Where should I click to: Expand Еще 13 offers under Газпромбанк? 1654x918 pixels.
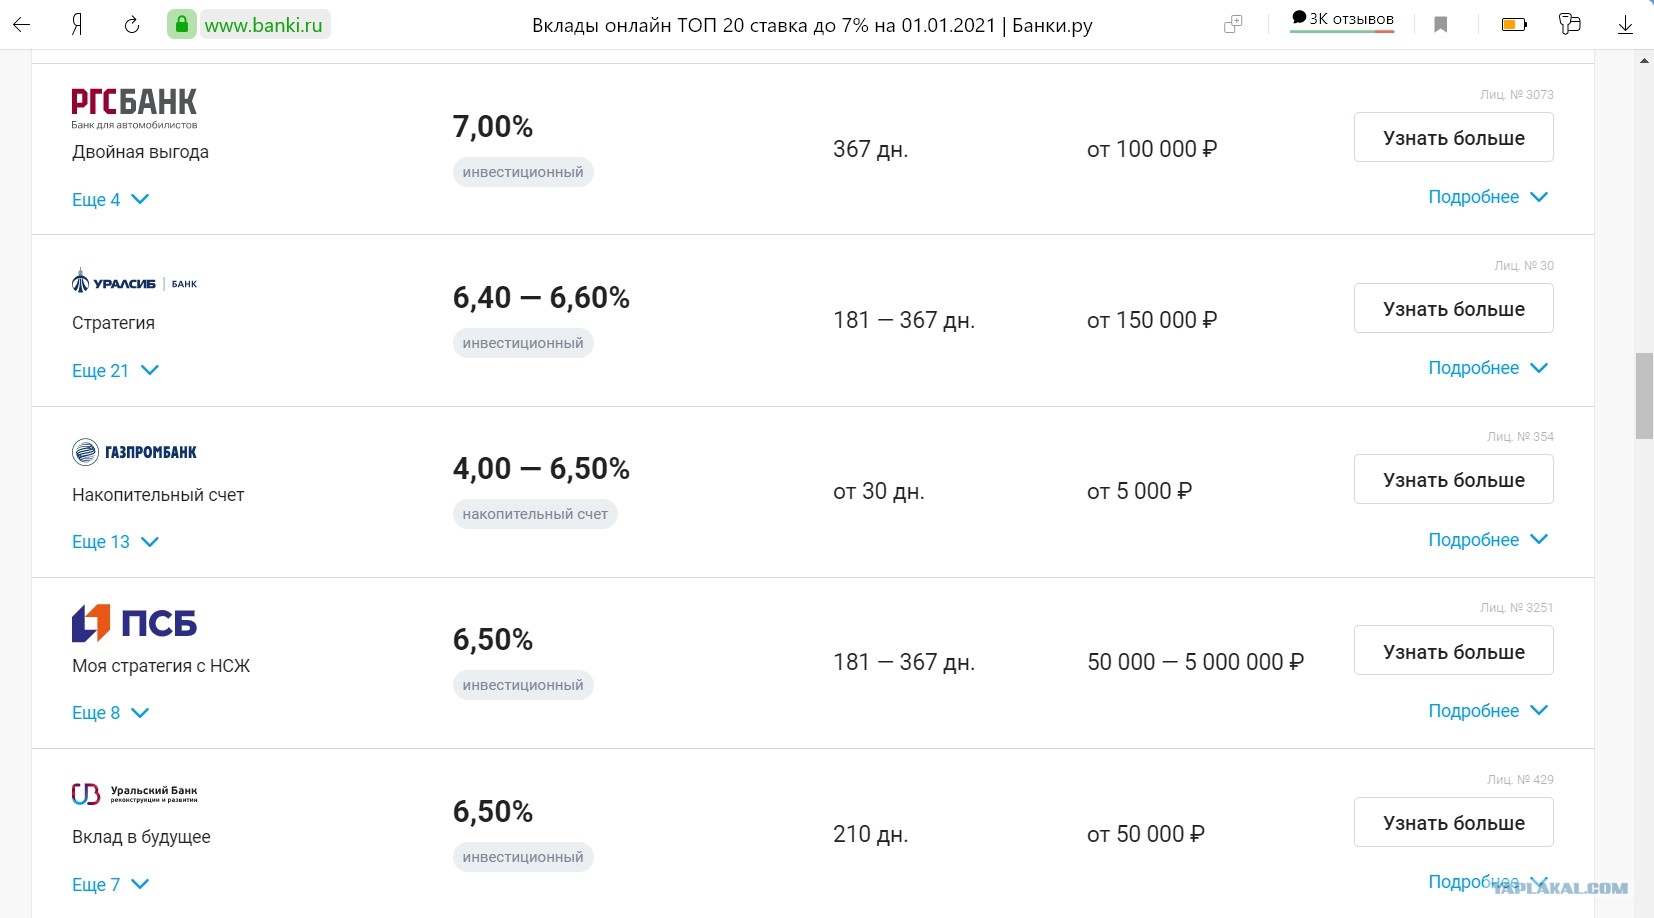coord(115,541)
